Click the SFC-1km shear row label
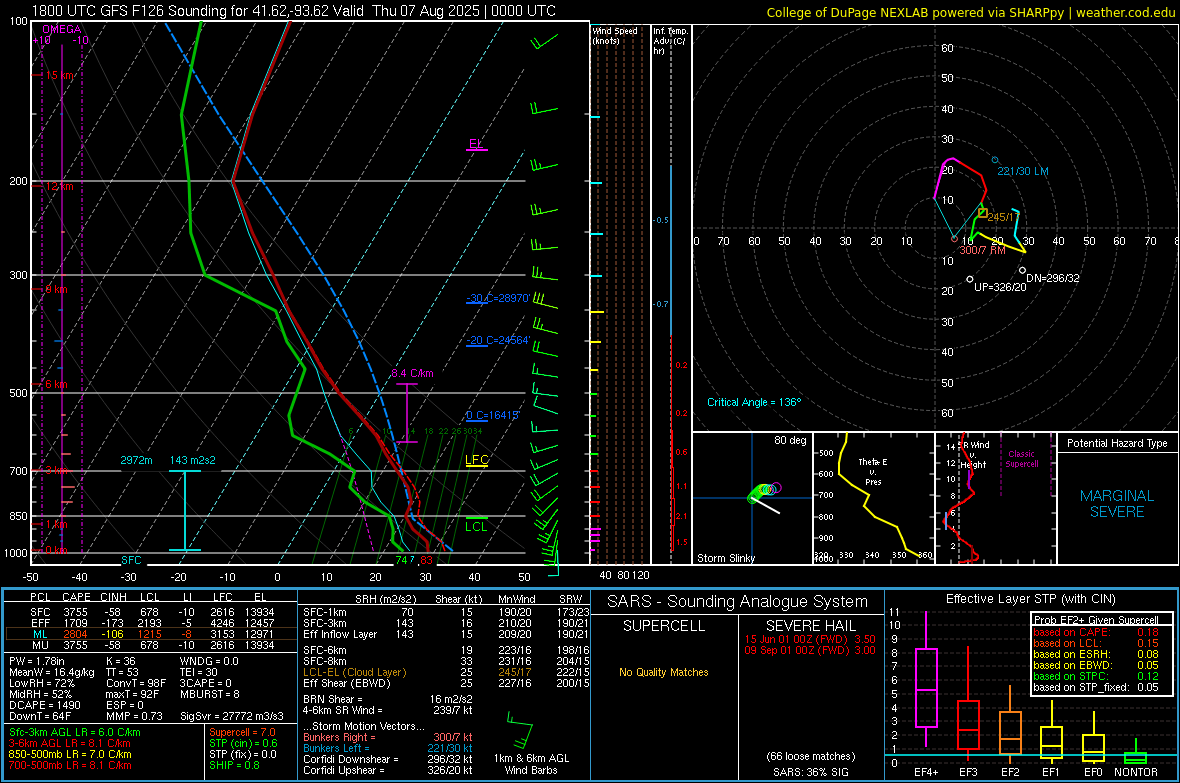 [325, 613]
